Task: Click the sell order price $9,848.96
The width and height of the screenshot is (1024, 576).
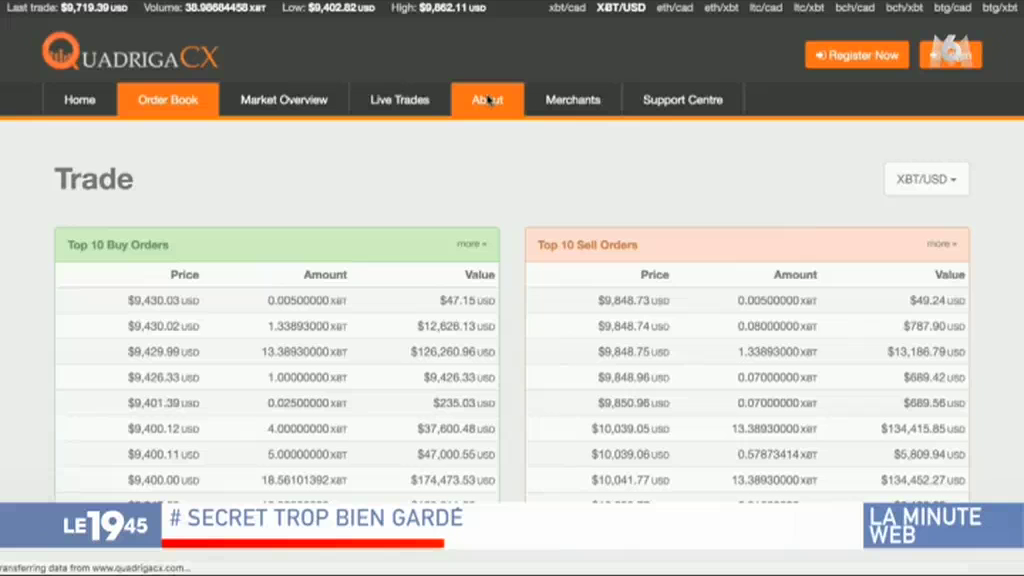Action: coord(633,377)
